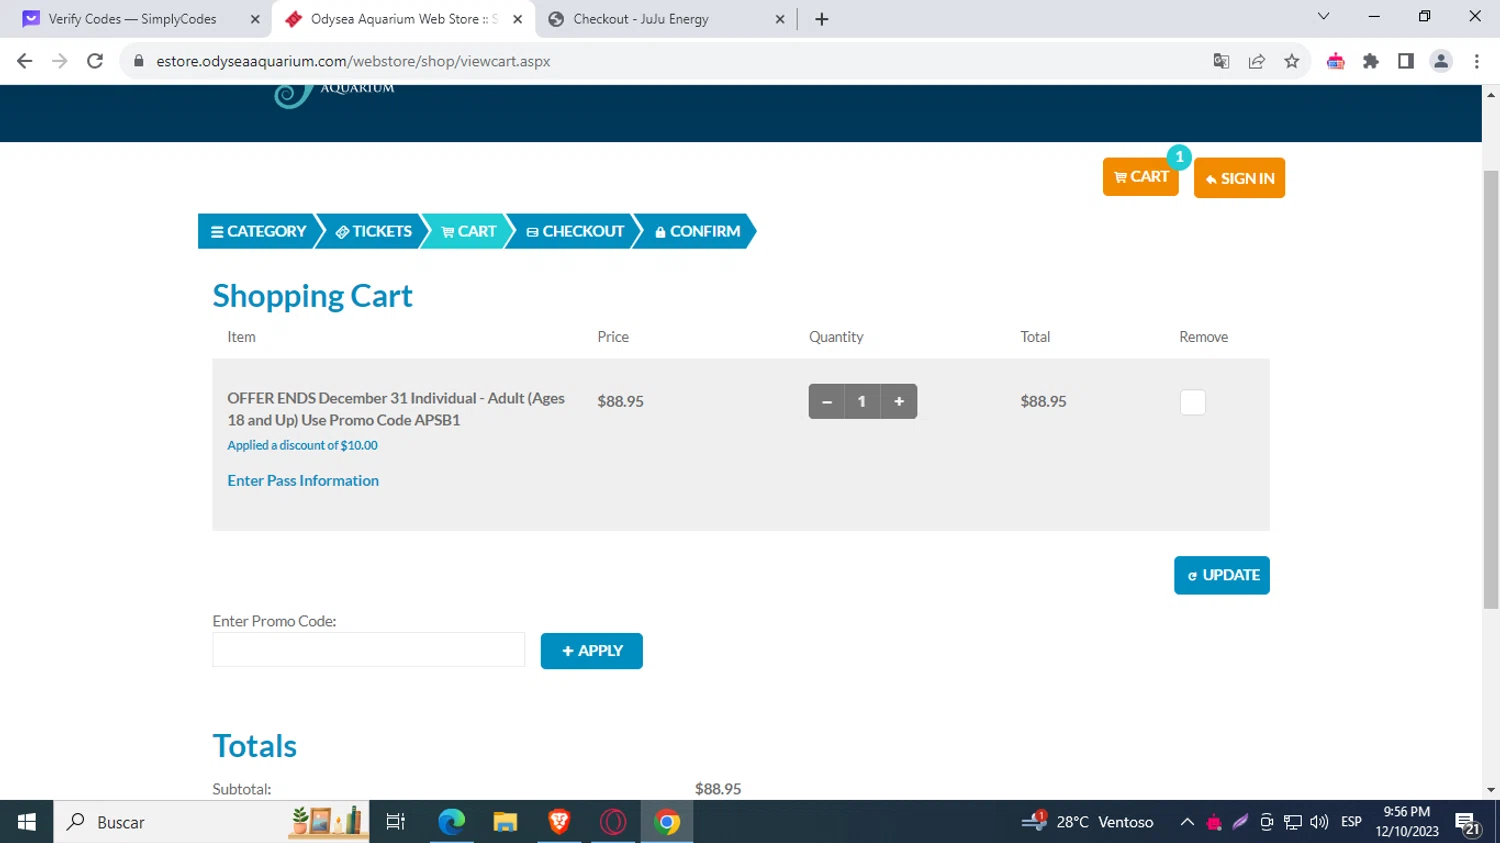1500x843 pixels.
Task: Launch Microsoft Edge from taskbar
Action: pos(451,822)
